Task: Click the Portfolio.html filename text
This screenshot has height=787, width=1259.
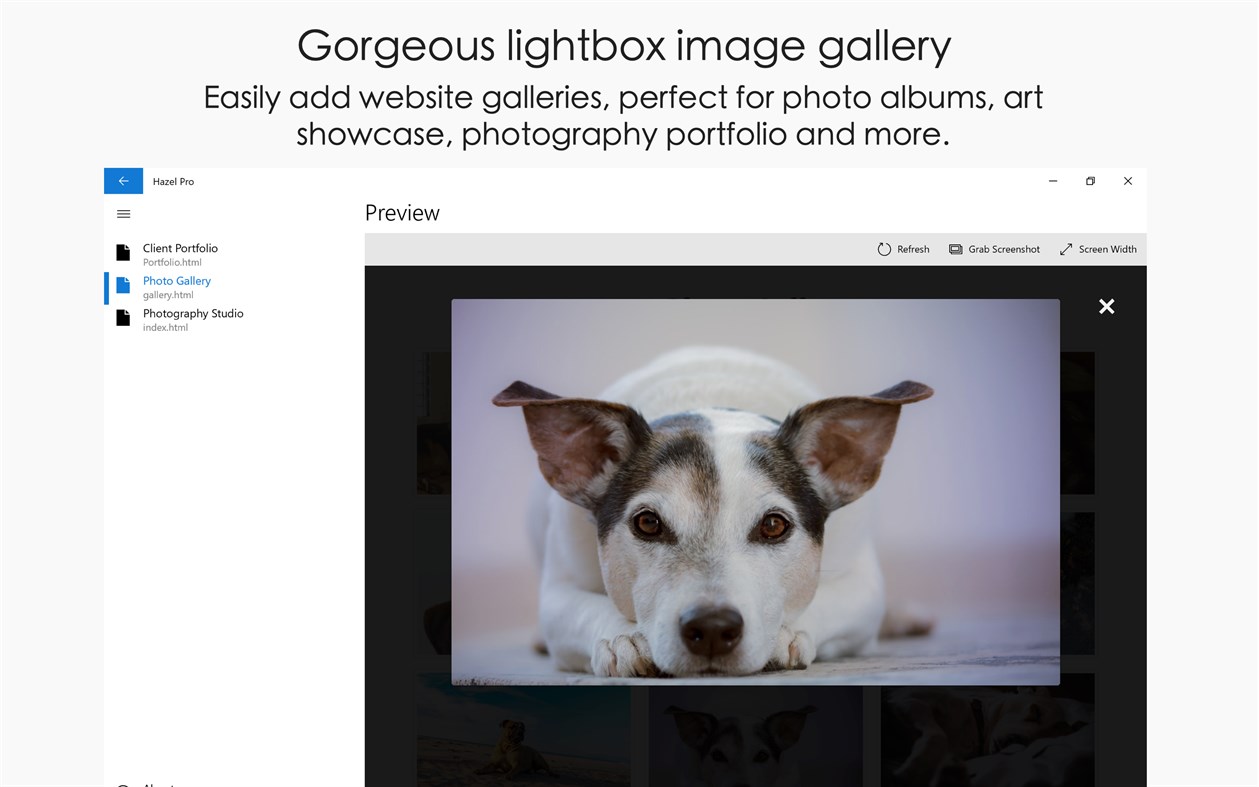Action: [172, 262]
